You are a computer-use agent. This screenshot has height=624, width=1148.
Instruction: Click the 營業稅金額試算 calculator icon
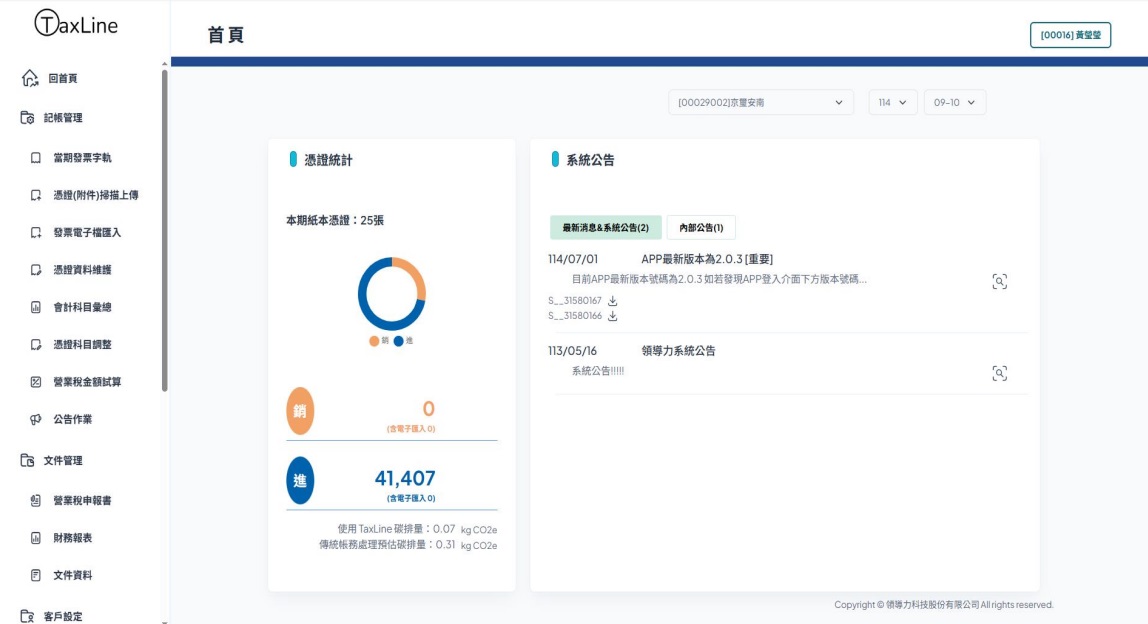(x=36, y=382)
